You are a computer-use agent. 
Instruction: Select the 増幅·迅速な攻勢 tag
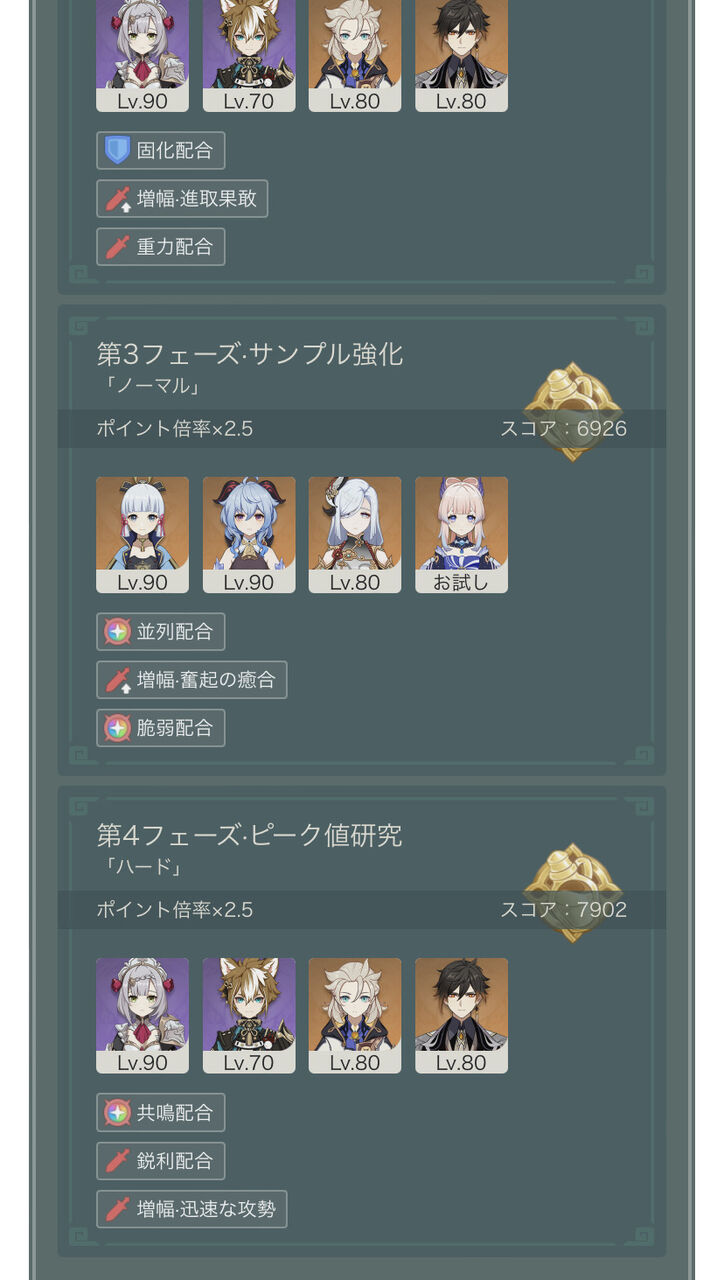(x=192, y=1209)
